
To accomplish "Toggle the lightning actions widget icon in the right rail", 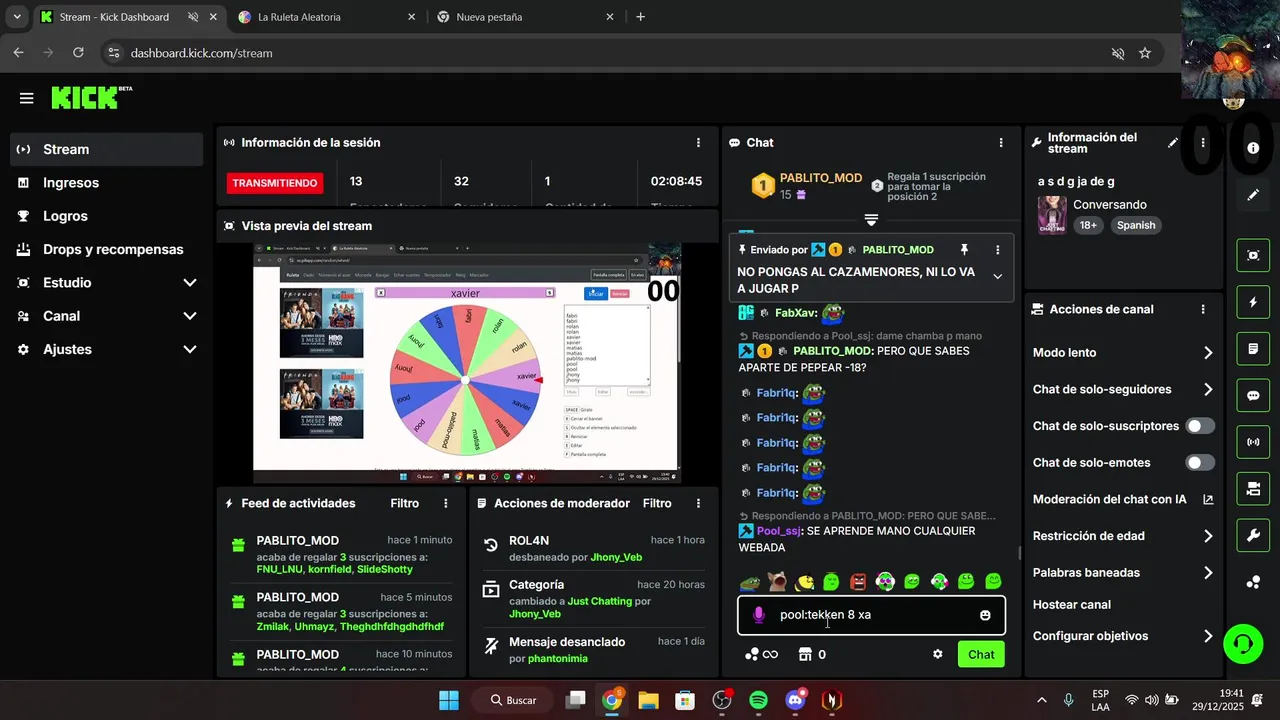I will tap(1253, 302).
